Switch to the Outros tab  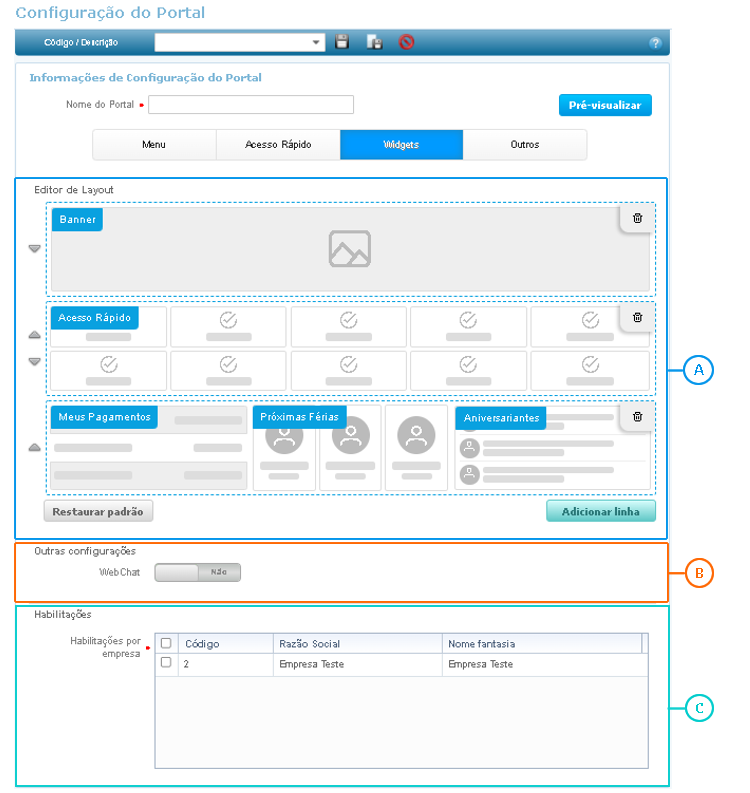point(524,145)
